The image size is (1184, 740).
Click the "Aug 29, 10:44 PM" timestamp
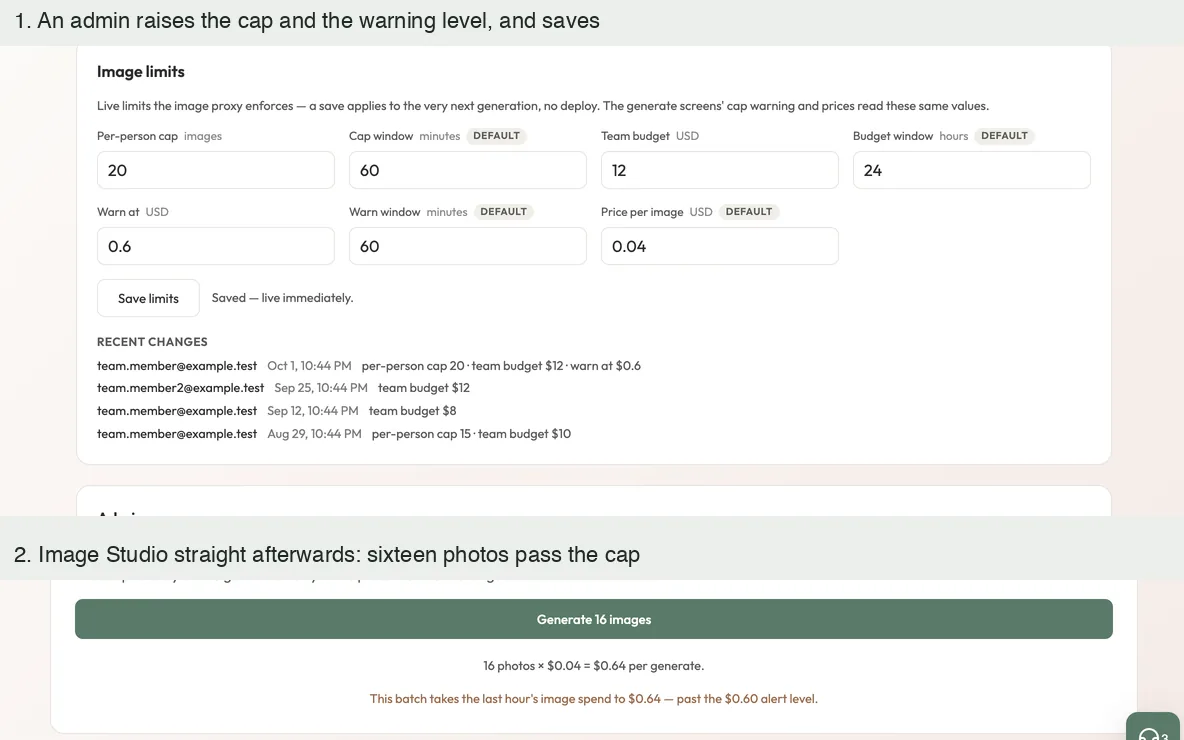(314, 433)
